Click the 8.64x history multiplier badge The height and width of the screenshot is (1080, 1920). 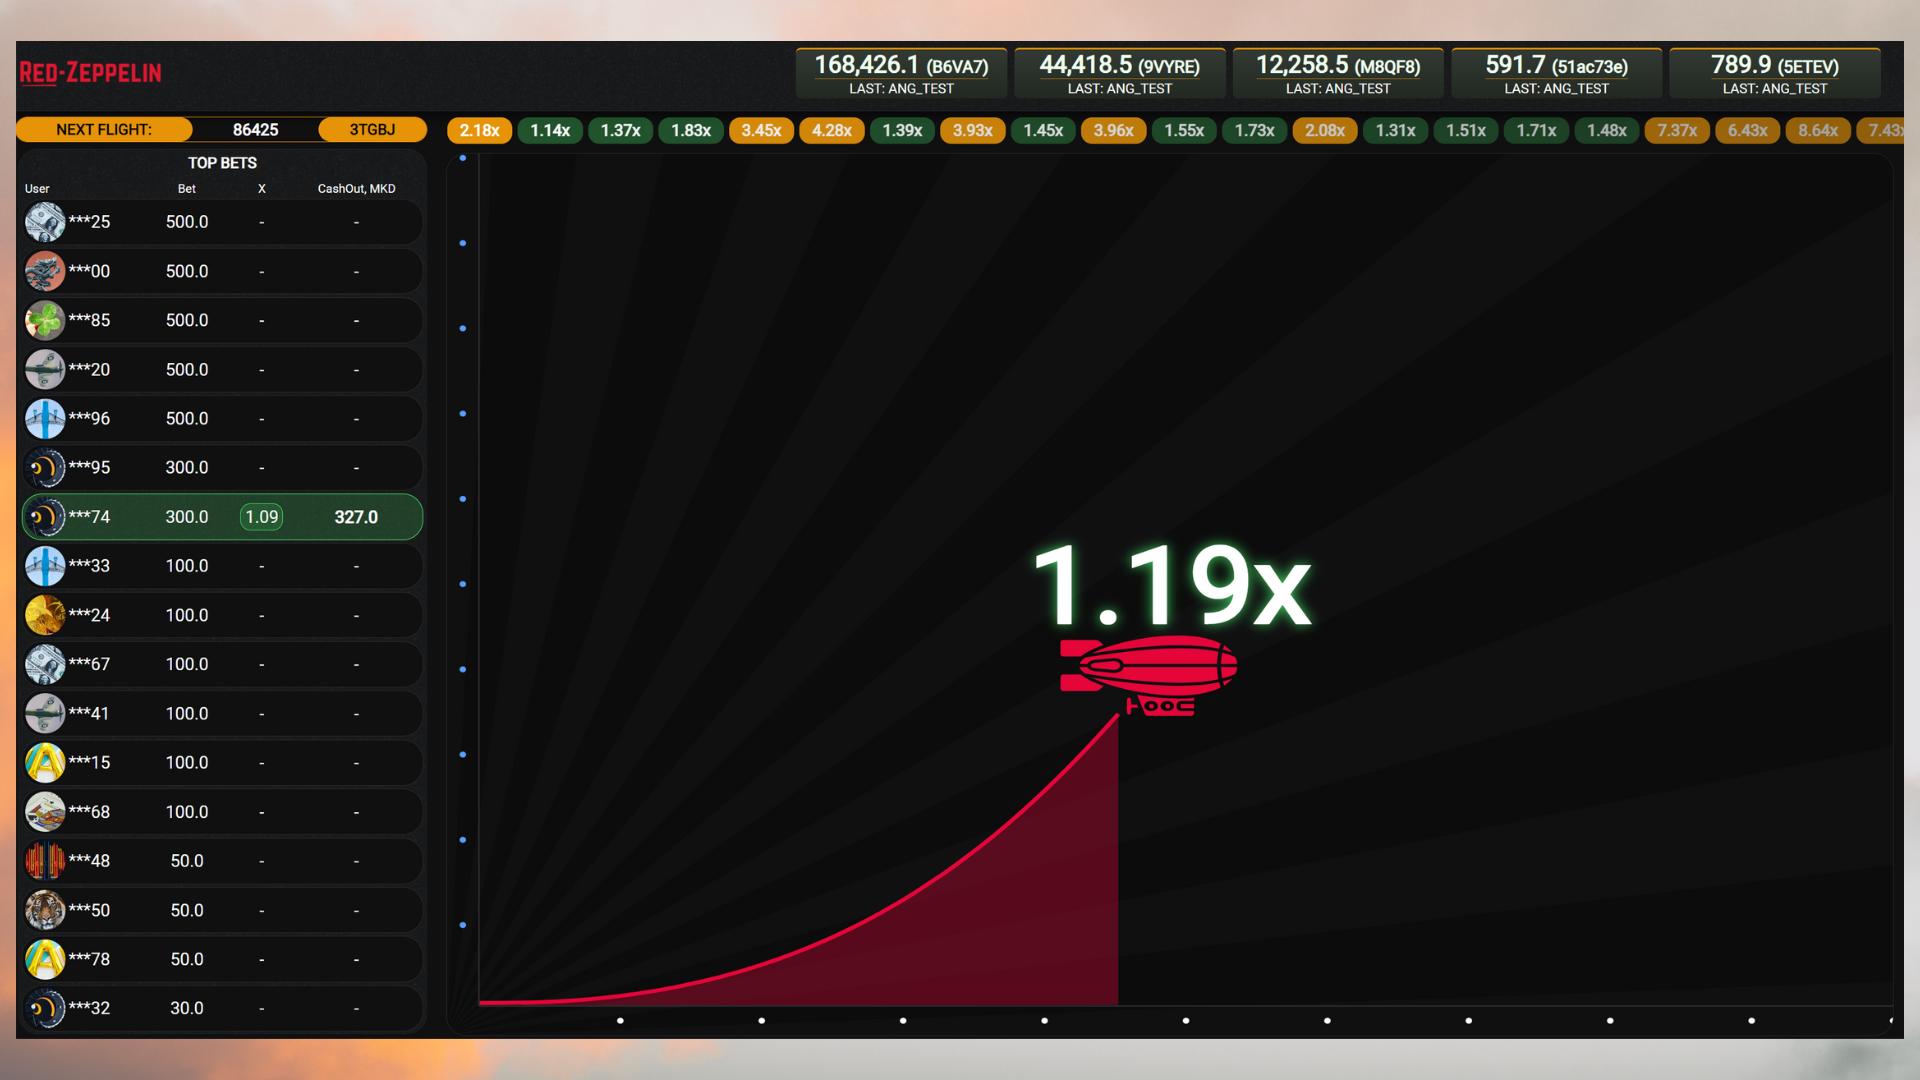tap(1817, 130)
